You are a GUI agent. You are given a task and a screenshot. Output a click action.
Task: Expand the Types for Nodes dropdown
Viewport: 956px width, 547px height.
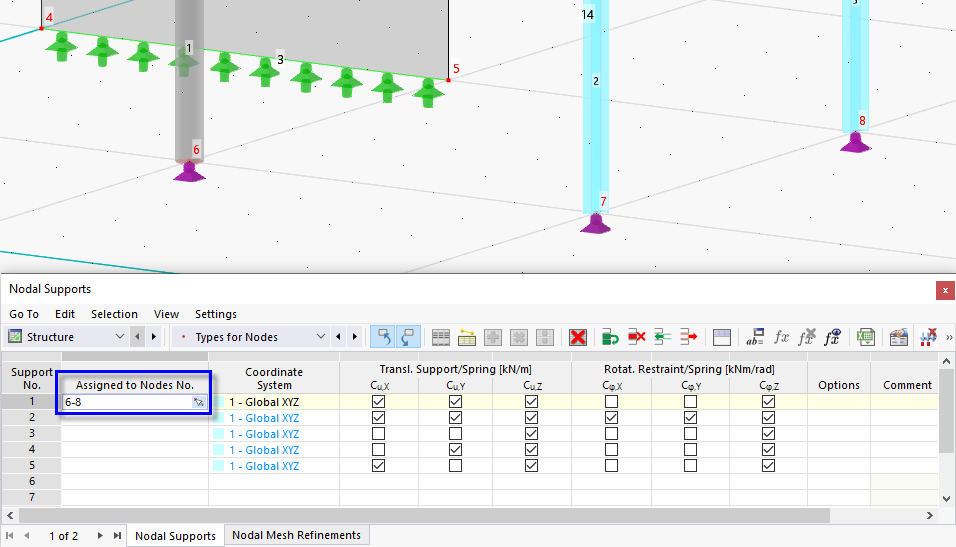tap(321, 337)
